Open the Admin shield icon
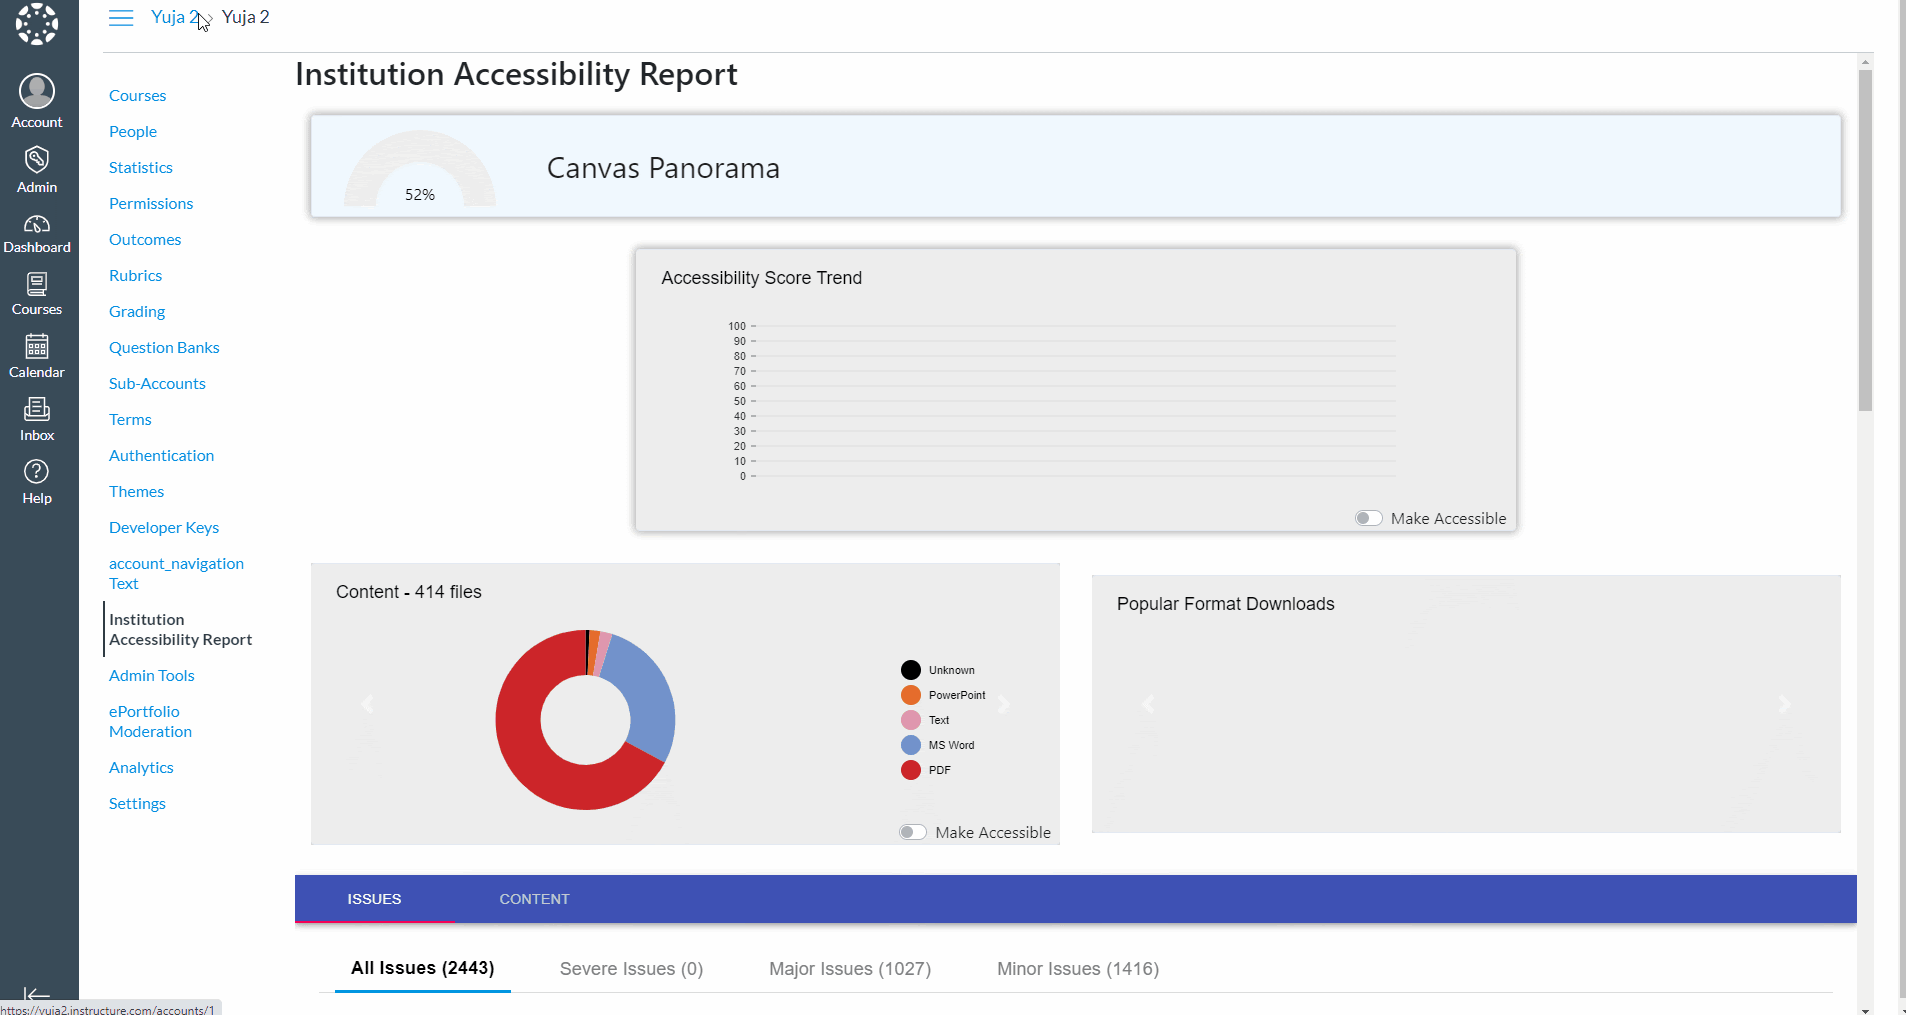This screenshot has height=1015, width=1906. [37, 169]
